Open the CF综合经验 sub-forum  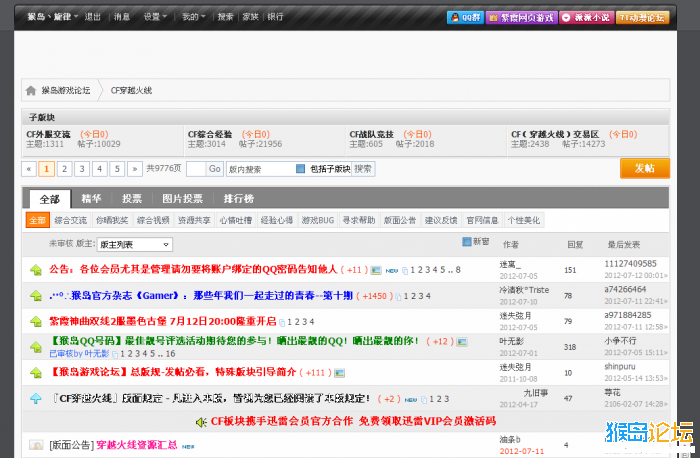click(x=210, y=134)
